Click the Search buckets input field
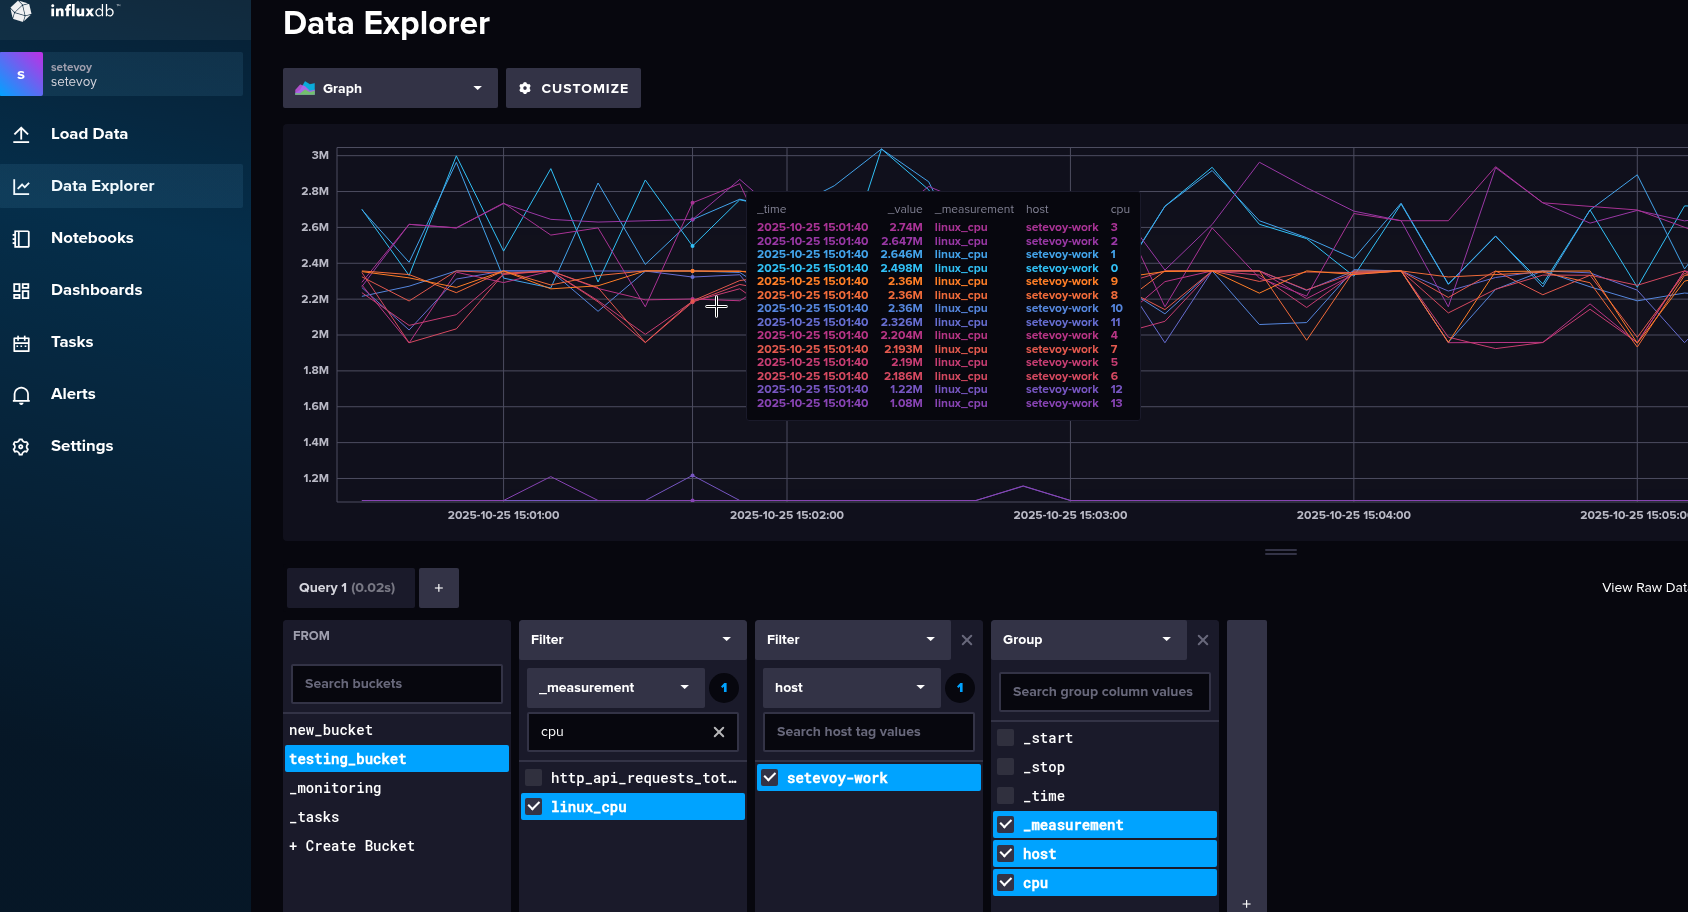Image resolution: width=1688 pixels, height=912 pixels. (x=396, y=684)
